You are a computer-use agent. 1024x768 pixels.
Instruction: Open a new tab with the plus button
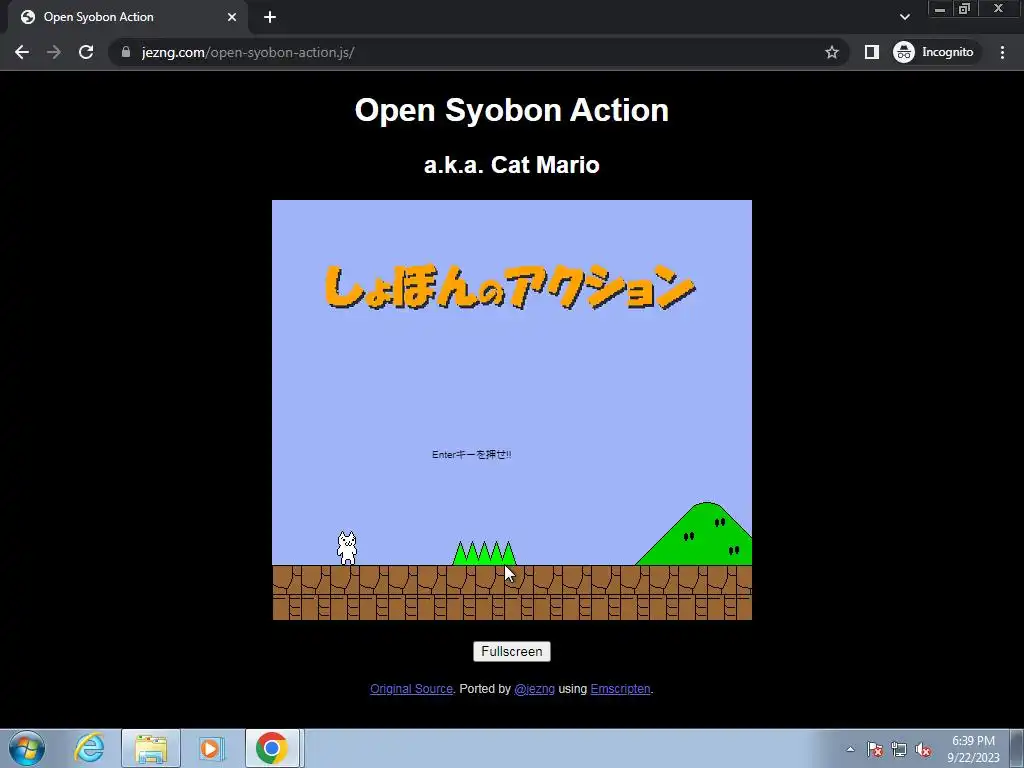(x=270, y=18)
